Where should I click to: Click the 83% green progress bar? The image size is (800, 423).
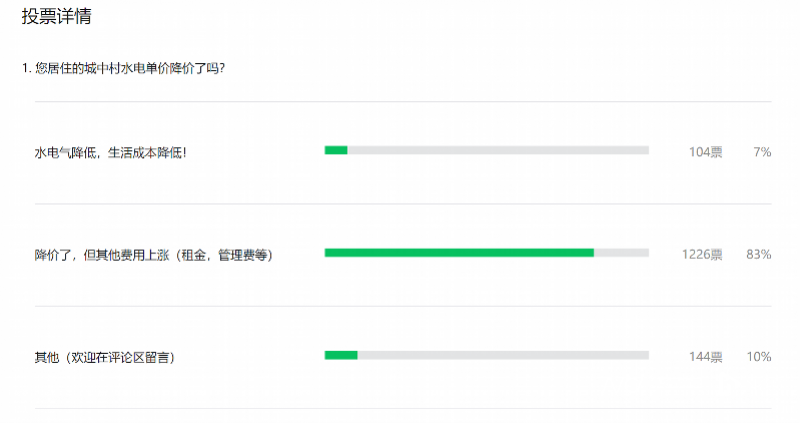coord(459,253)
